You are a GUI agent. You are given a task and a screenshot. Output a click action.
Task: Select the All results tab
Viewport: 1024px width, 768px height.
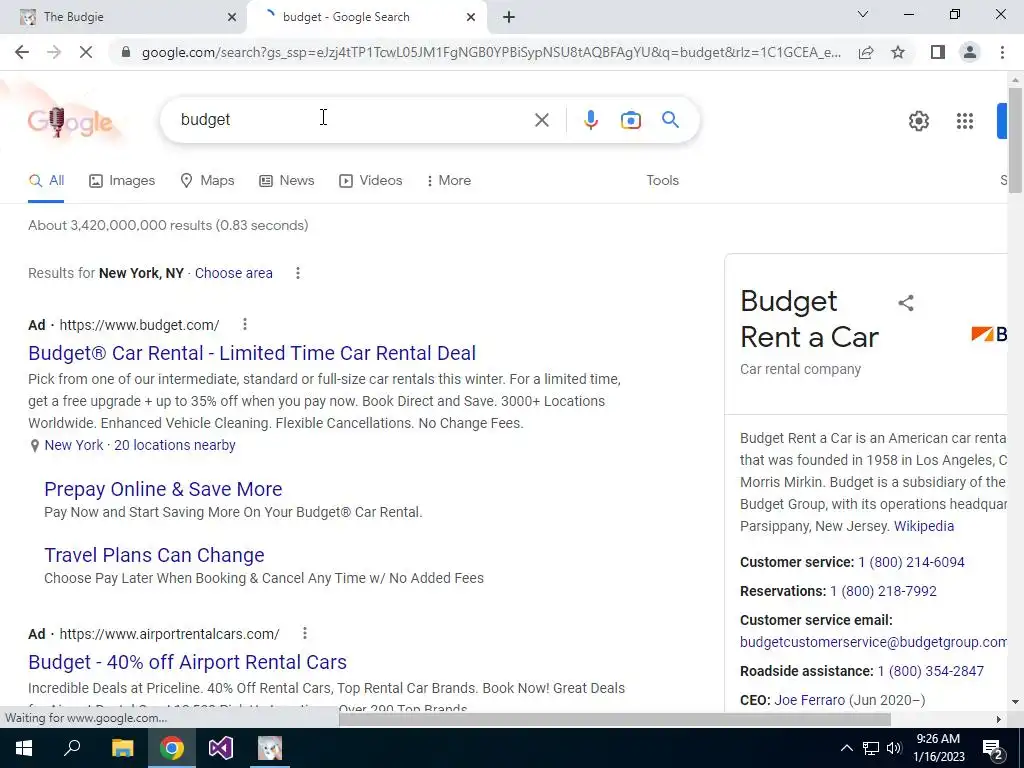[46, 180]
